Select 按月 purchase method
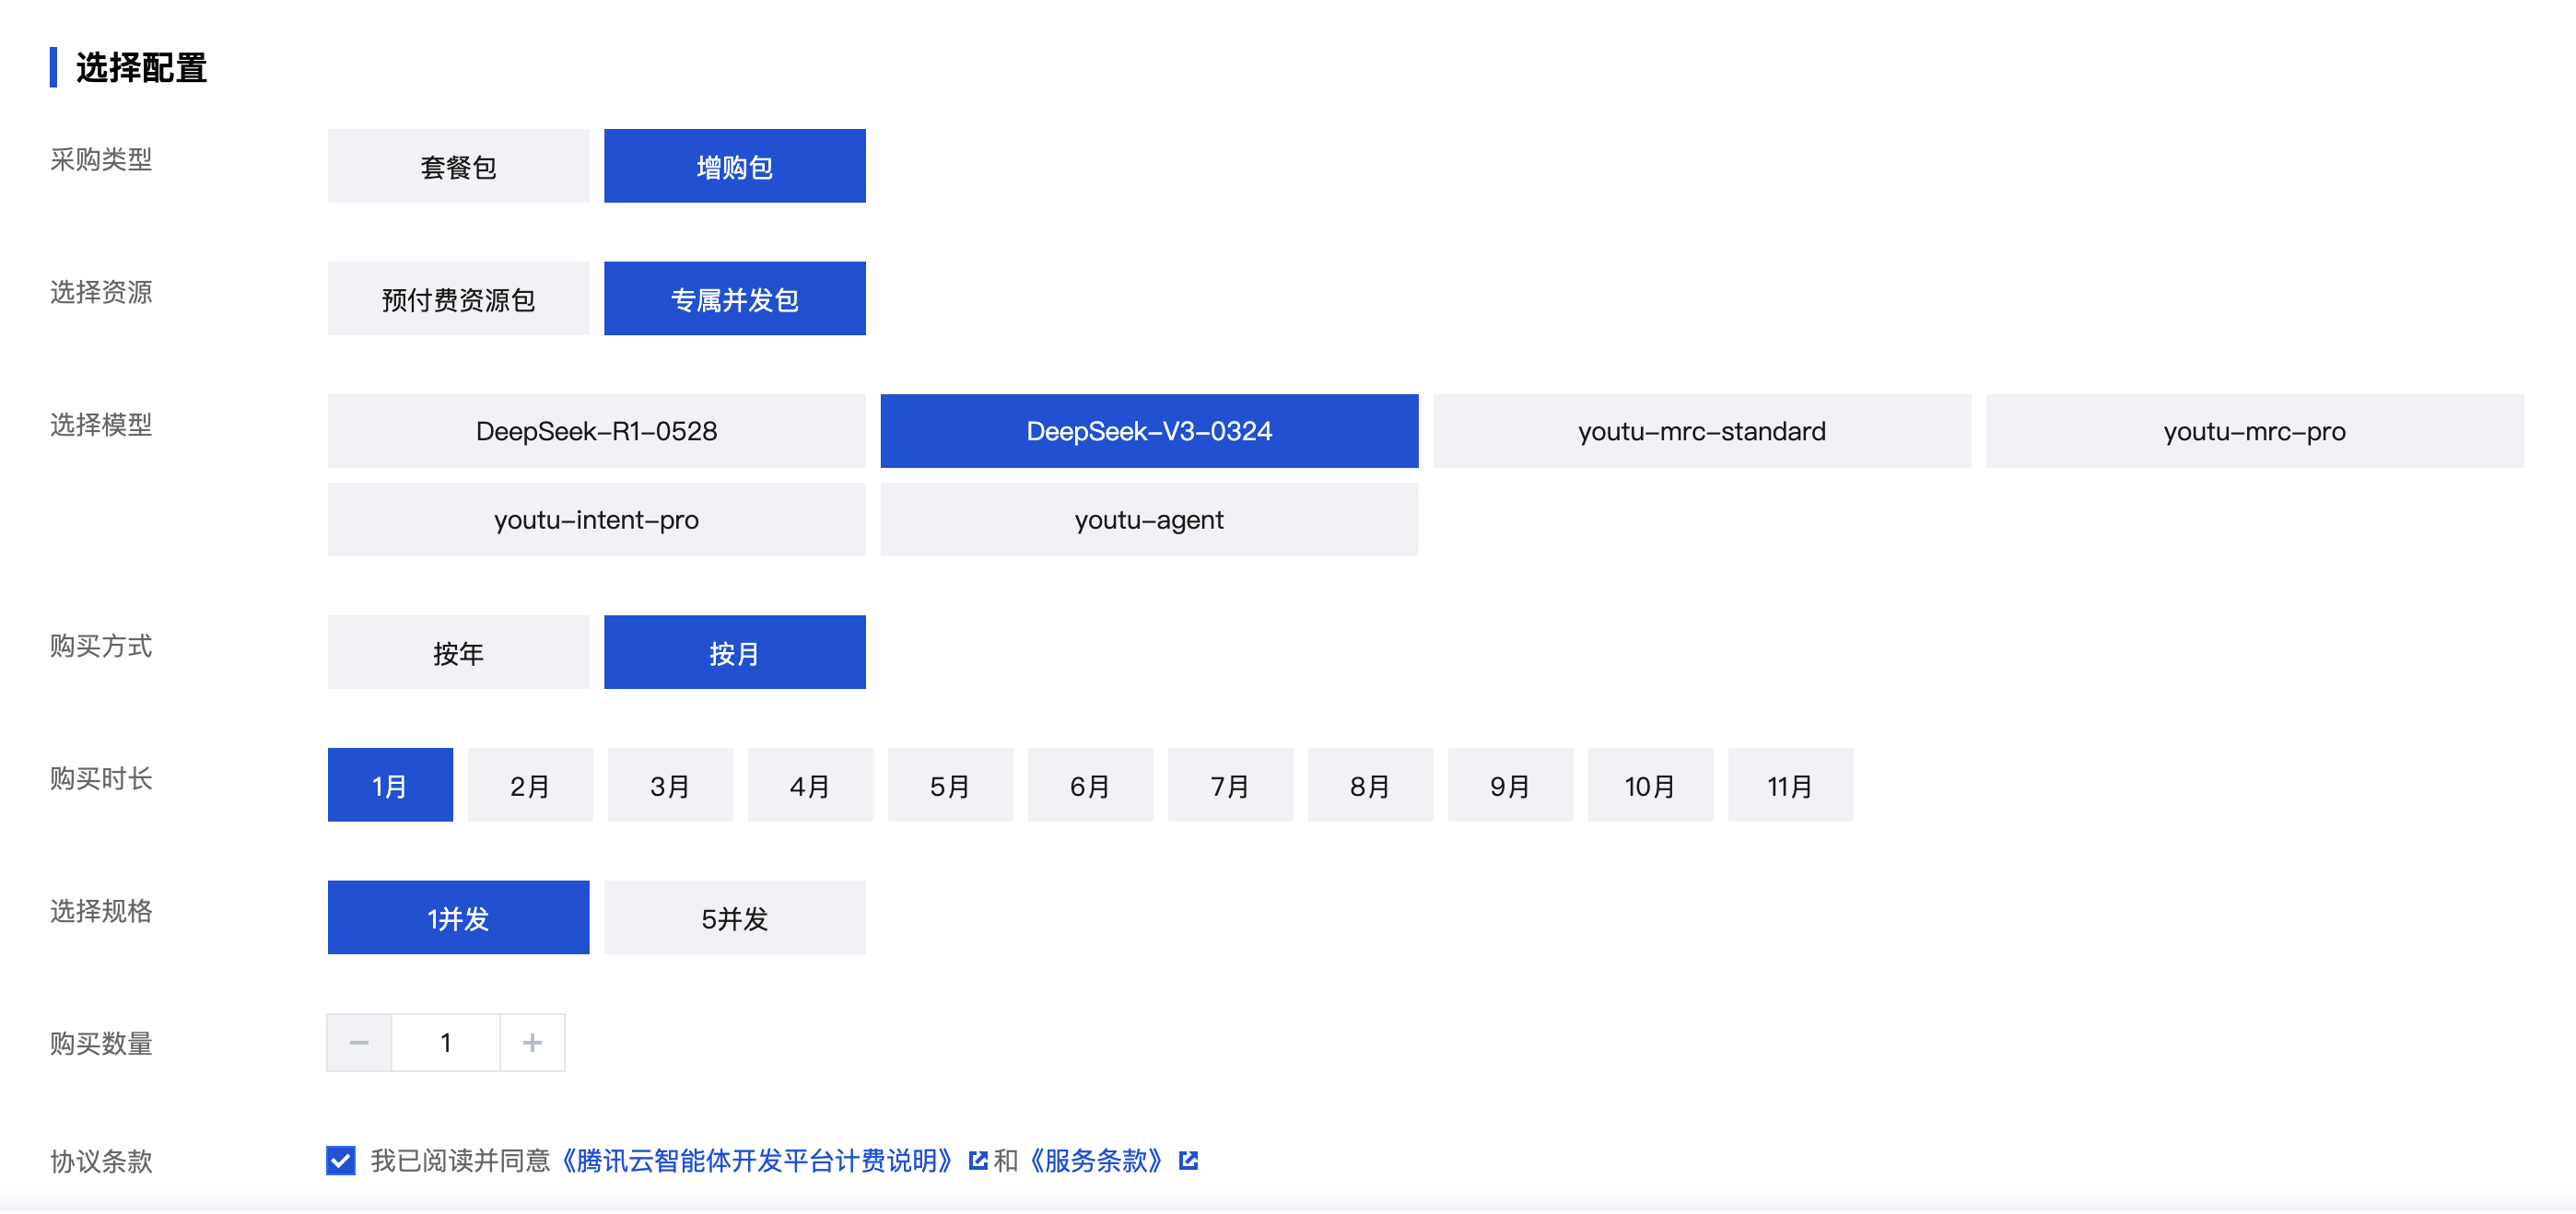Image resolution: width=2576 pixels, height=1214 pixels. (x=734, y=653)
